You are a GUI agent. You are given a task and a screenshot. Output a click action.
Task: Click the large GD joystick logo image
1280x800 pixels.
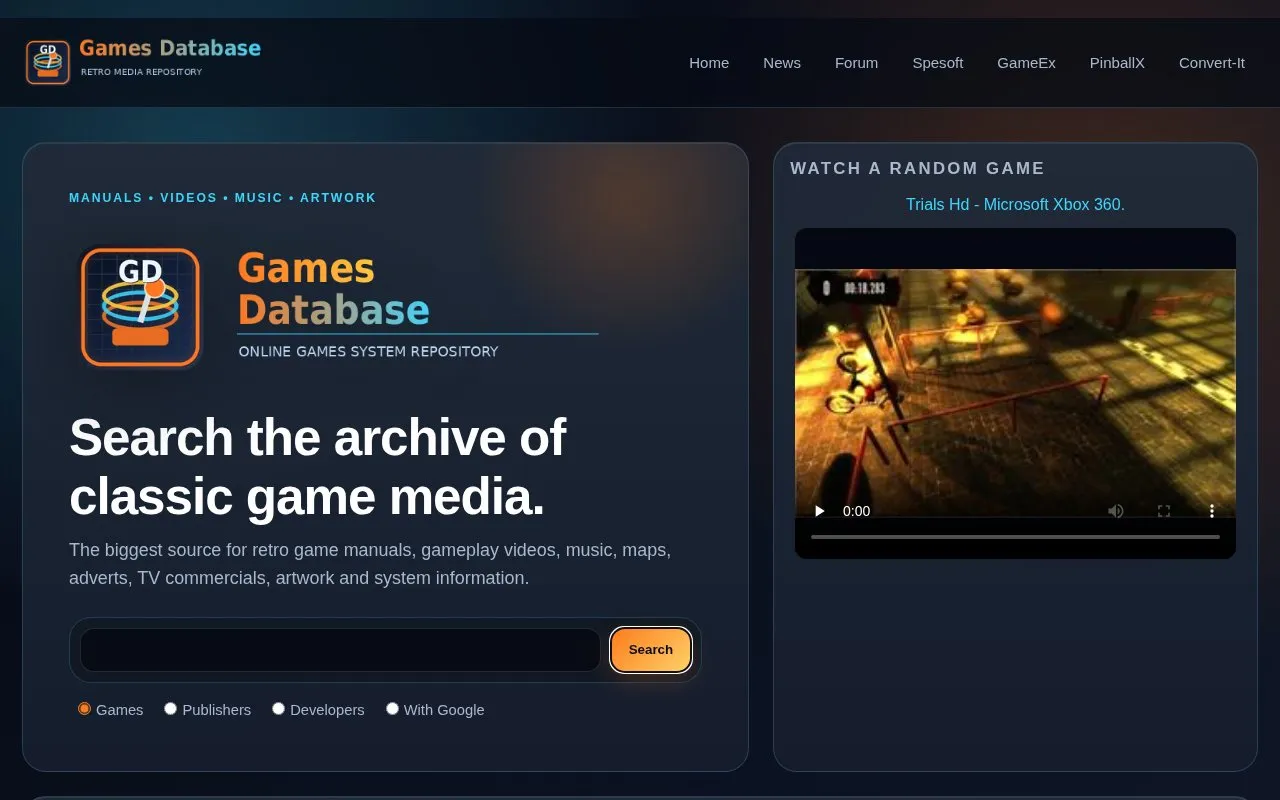(x=140, y=307)
